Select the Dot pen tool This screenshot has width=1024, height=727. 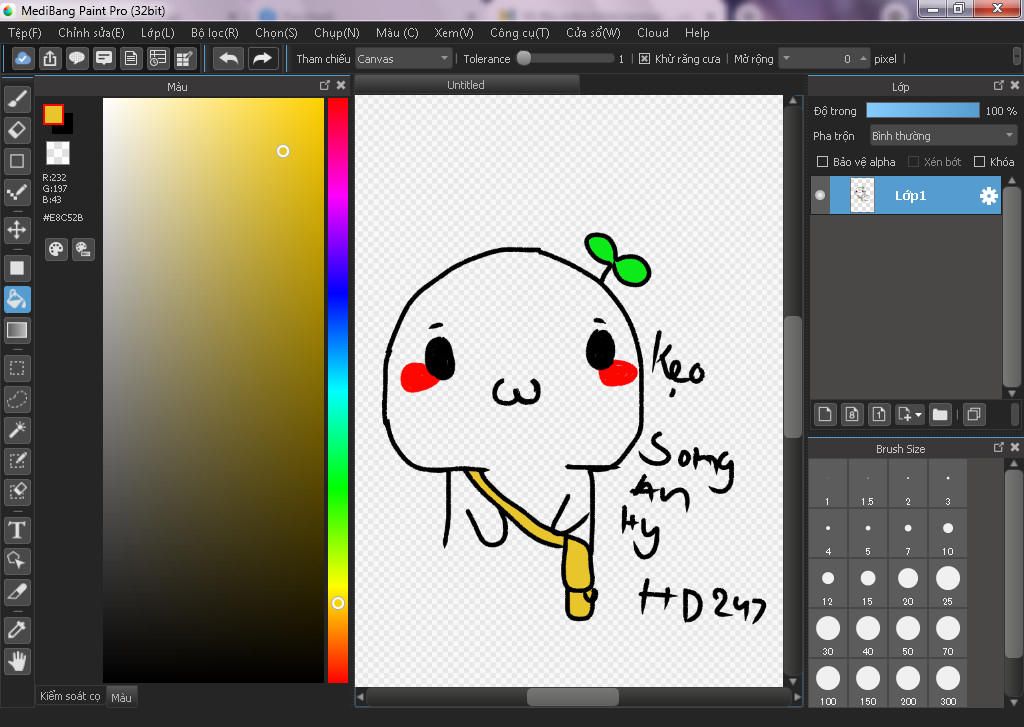(17, 192)
